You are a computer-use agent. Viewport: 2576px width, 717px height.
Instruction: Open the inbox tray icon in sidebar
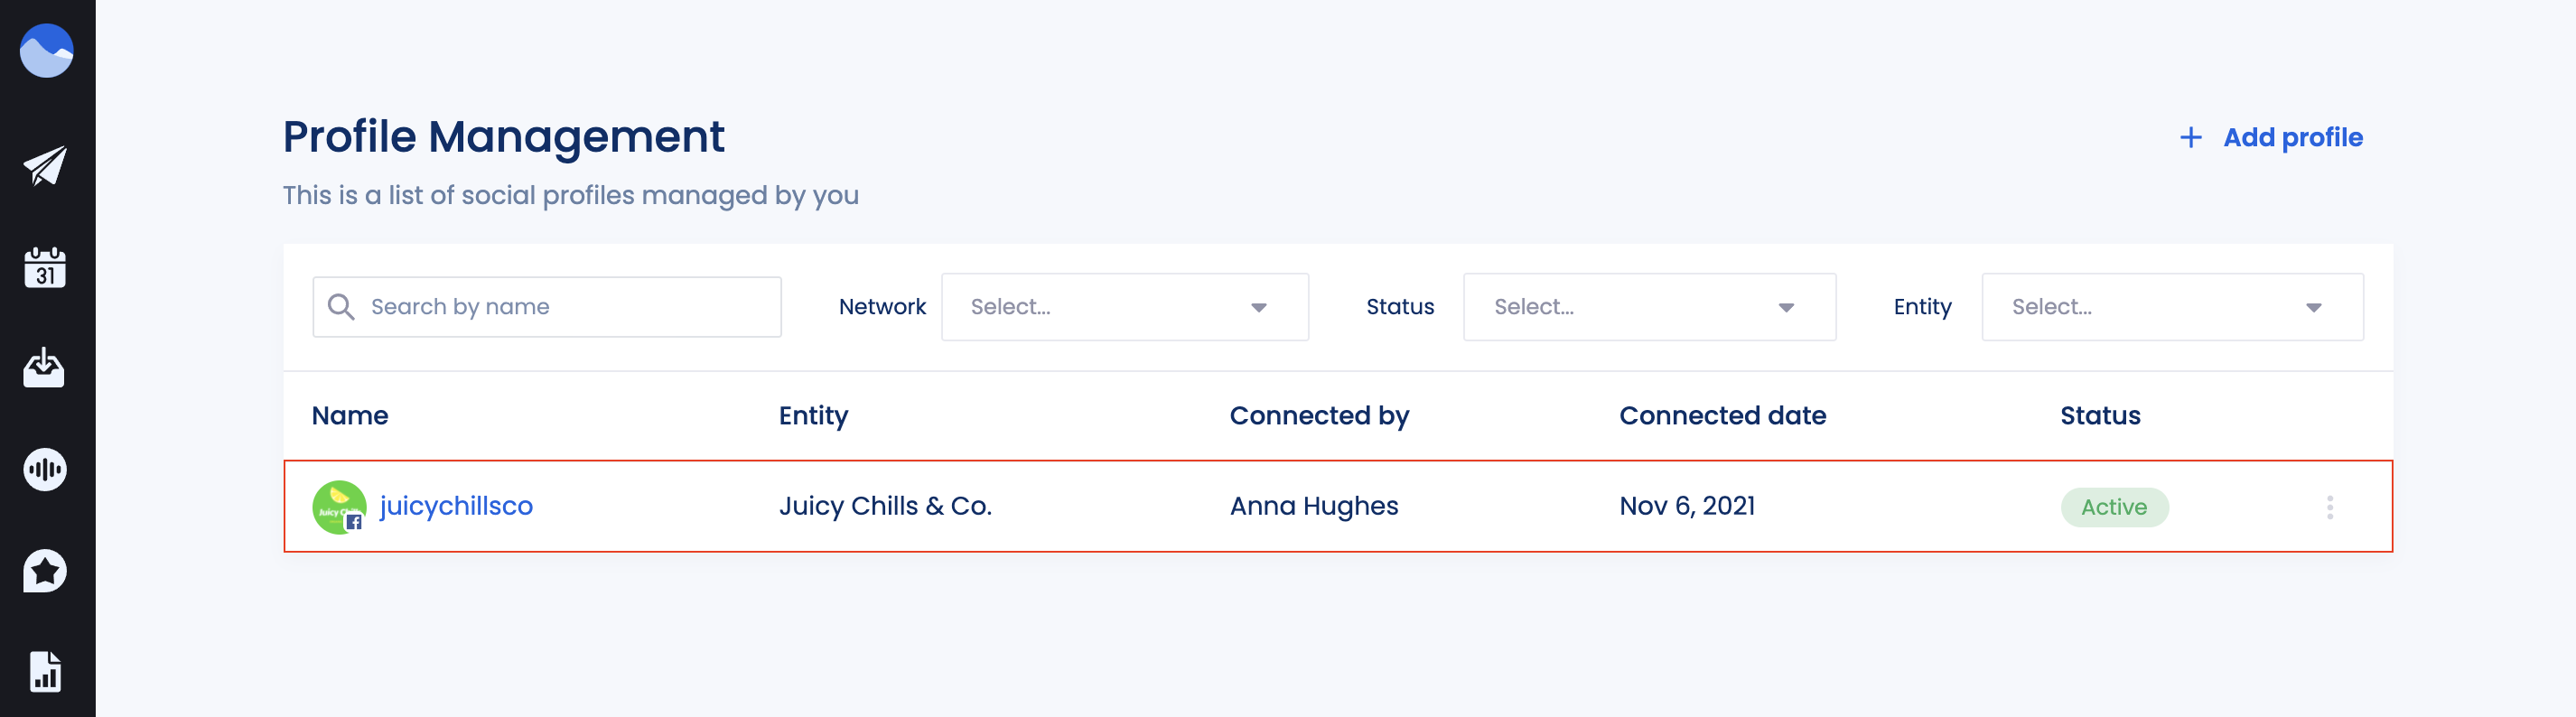(x=45, y=368)
